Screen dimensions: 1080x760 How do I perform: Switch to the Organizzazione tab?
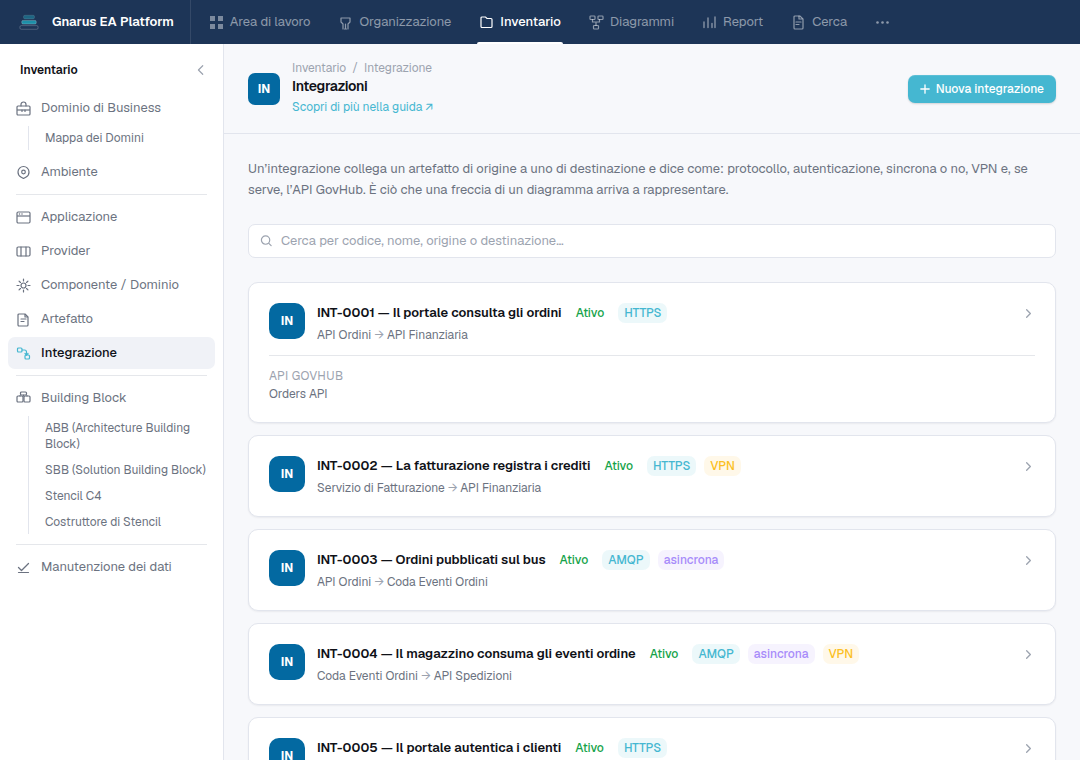[395, 22]
